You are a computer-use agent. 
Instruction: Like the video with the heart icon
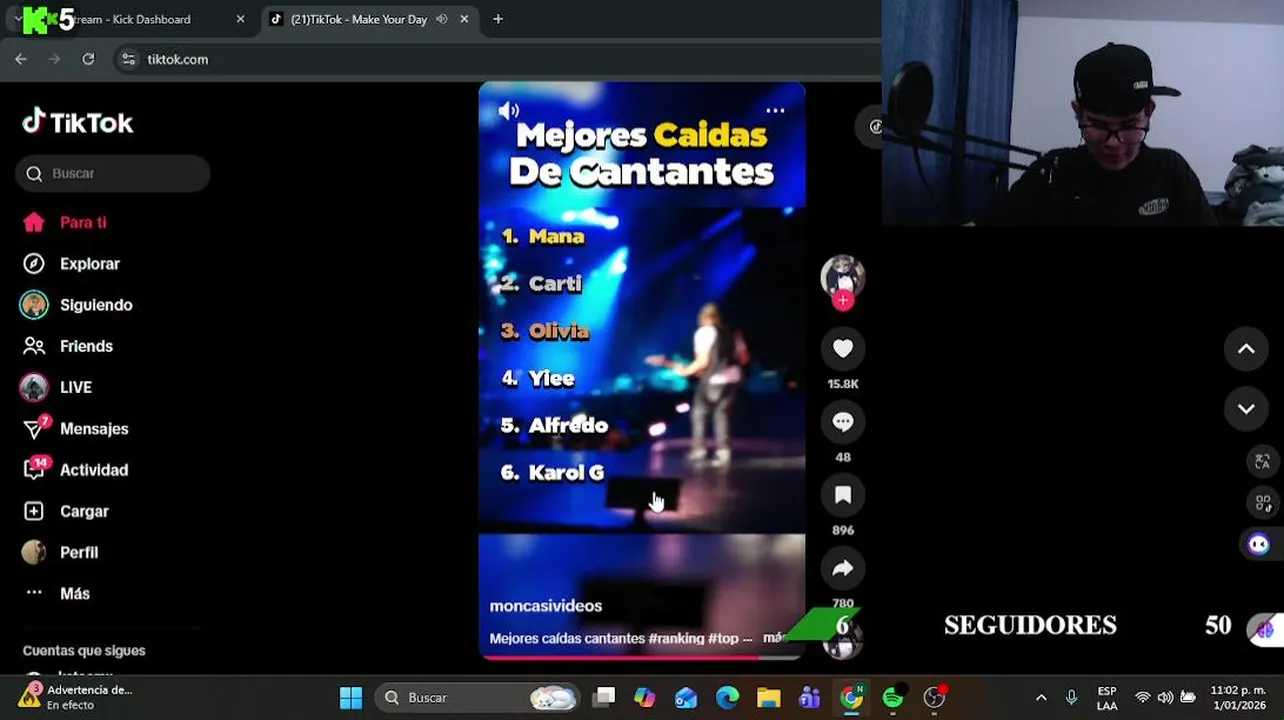pos(843,348)
